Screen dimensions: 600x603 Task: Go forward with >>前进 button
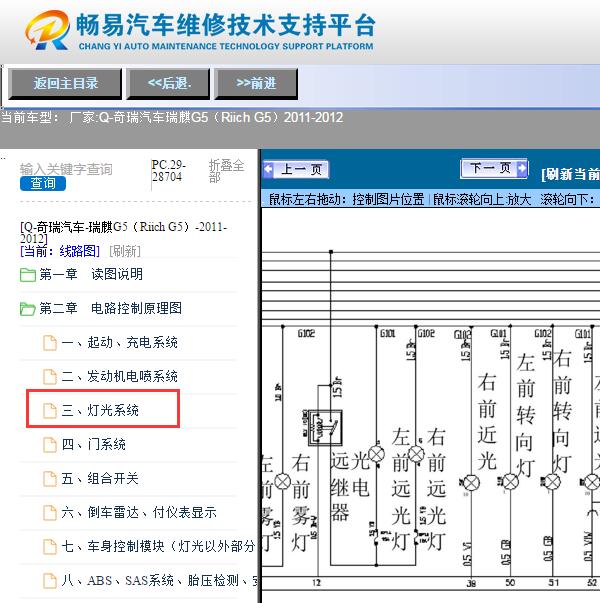coord(256,83)
